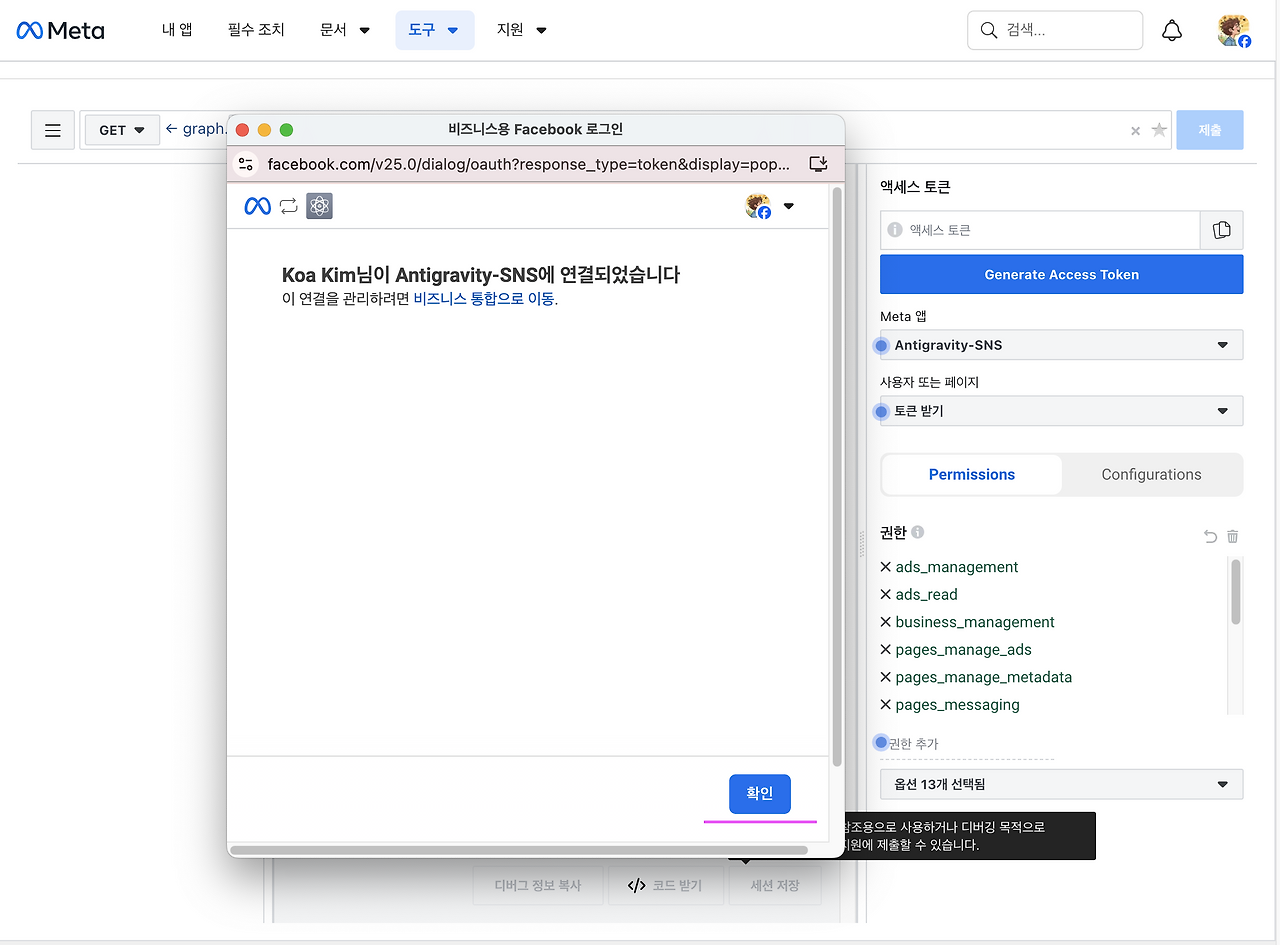Click the business_management permission text
1280x945 pixels.
(x=975, y=622)
